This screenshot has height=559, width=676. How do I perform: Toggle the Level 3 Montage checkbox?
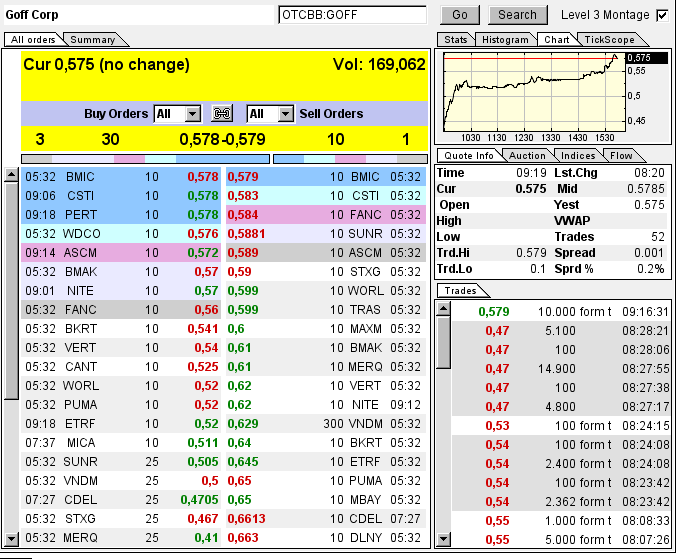coord(662,16)
